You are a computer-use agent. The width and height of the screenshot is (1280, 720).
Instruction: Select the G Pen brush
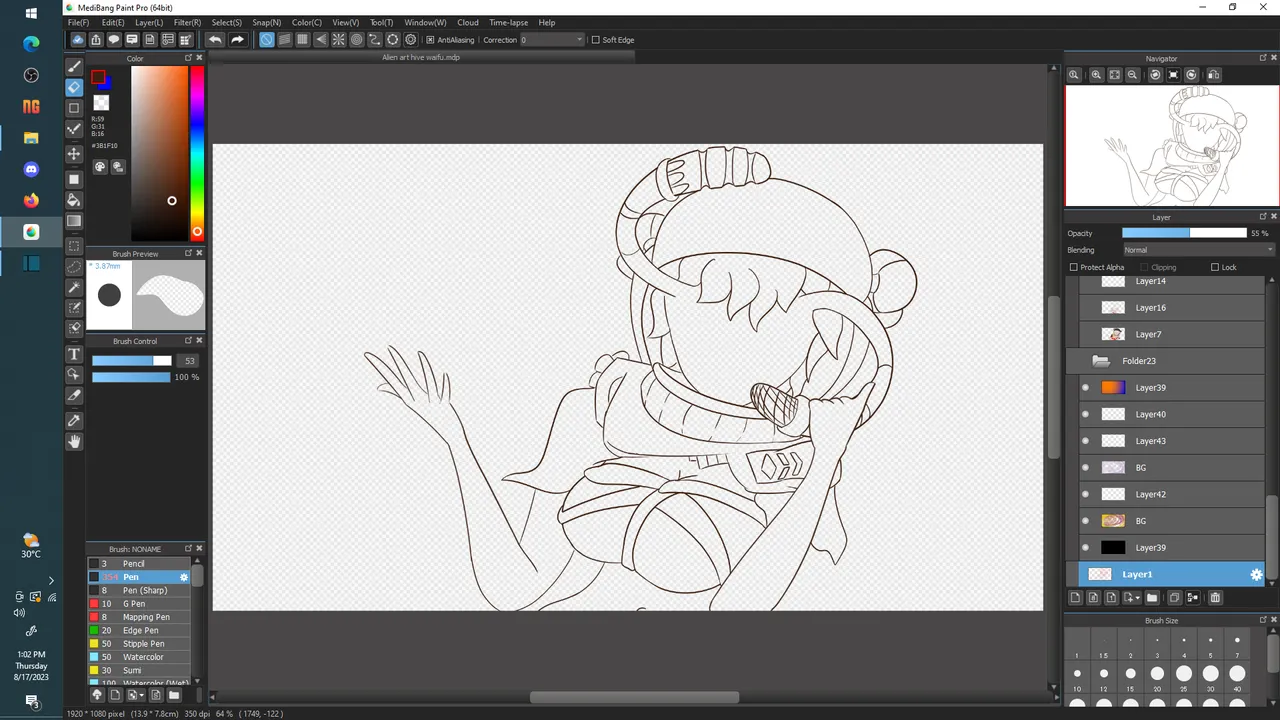134,604
